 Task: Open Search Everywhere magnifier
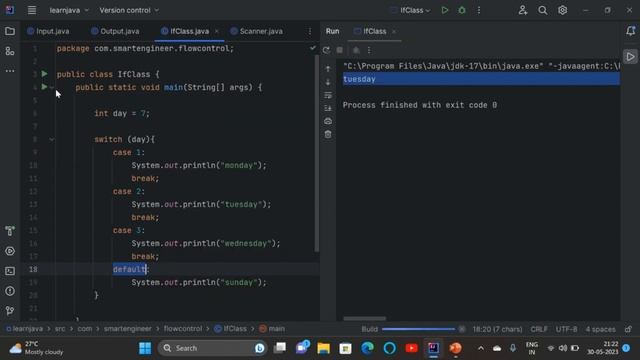click(542, 10)
